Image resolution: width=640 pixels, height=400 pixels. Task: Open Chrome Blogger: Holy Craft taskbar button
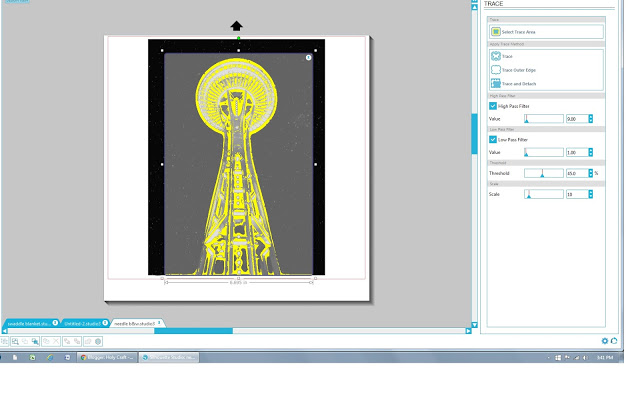coord(107,357)
